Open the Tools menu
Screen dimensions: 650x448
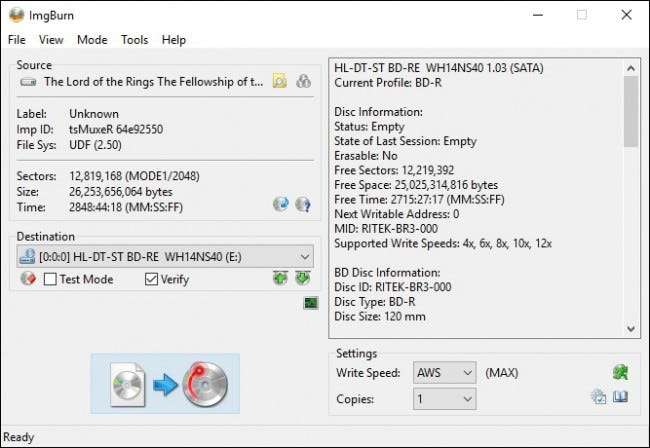pos(134,40)
